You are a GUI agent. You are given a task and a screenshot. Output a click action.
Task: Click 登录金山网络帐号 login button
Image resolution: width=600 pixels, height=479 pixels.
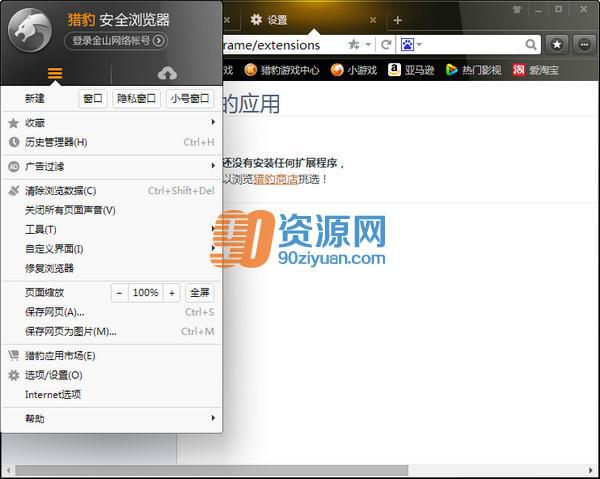click(x=116, y=41)
